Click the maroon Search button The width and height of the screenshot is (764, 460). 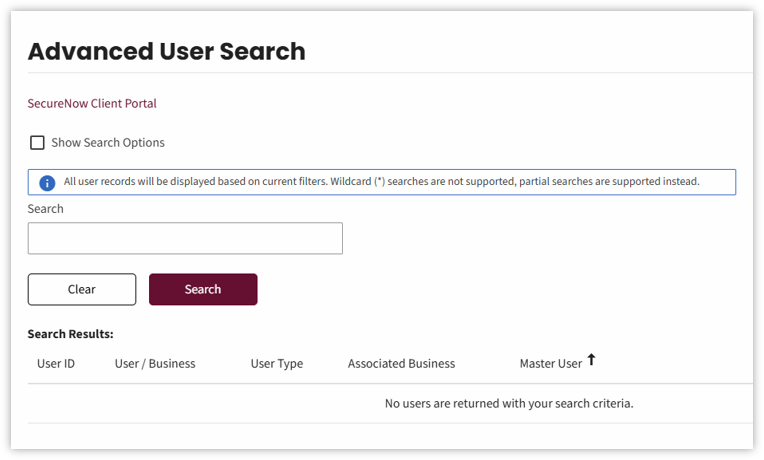pos(203,289)
